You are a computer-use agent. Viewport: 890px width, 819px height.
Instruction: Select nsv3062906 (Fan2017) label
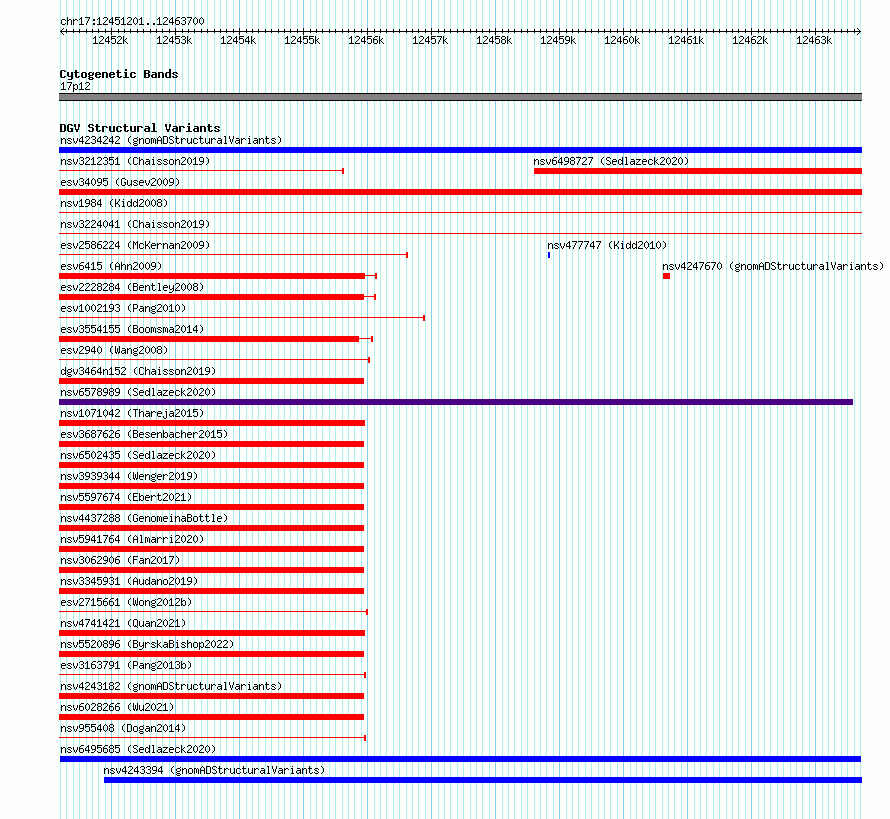120,560
